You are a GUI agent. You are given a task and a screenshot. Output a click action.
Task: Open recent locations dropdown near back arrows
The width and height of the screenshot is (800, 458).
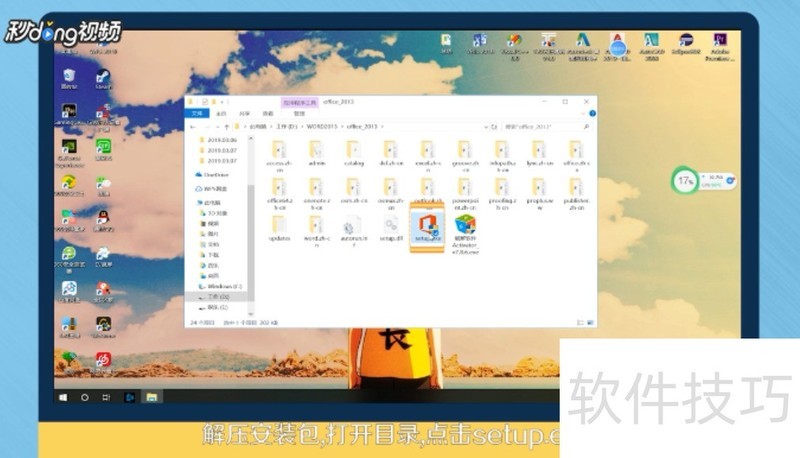click(x=217, y=126)
